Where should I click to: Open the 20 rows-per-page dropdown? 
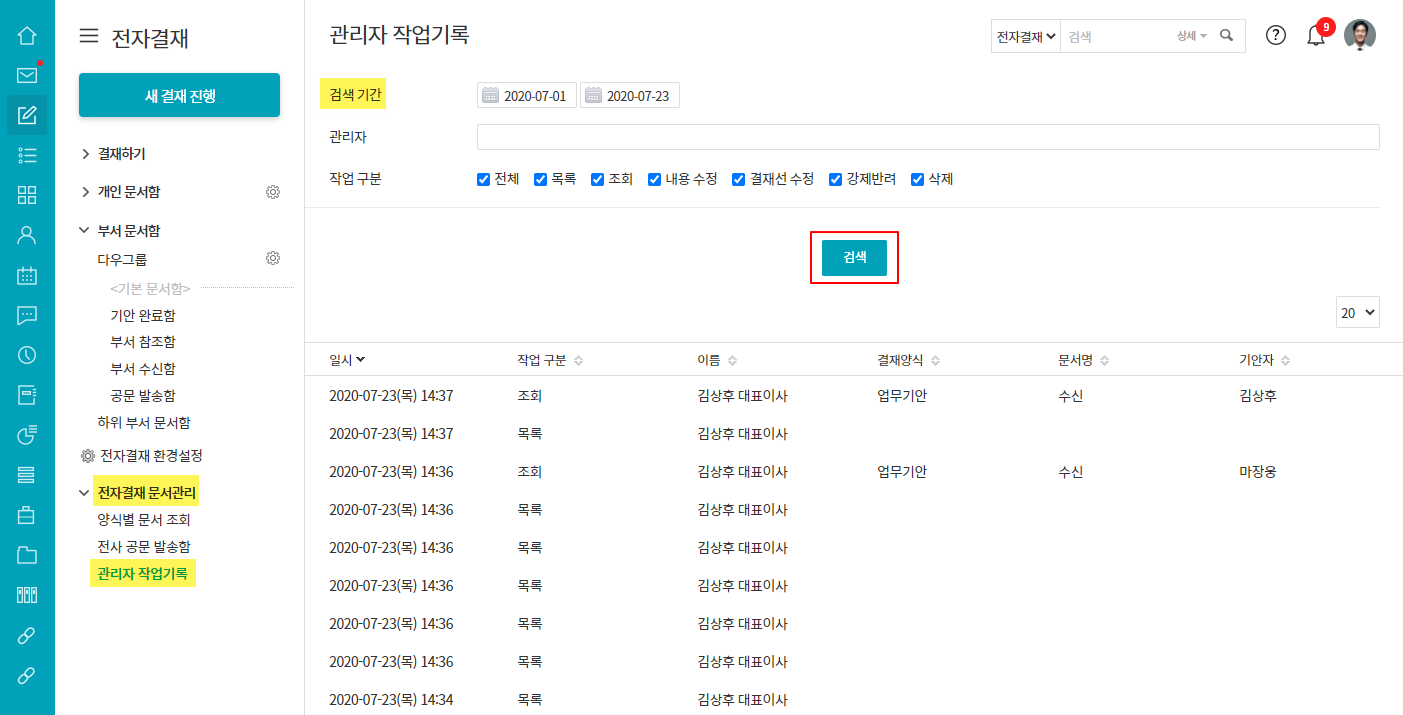click(1357, 313)
